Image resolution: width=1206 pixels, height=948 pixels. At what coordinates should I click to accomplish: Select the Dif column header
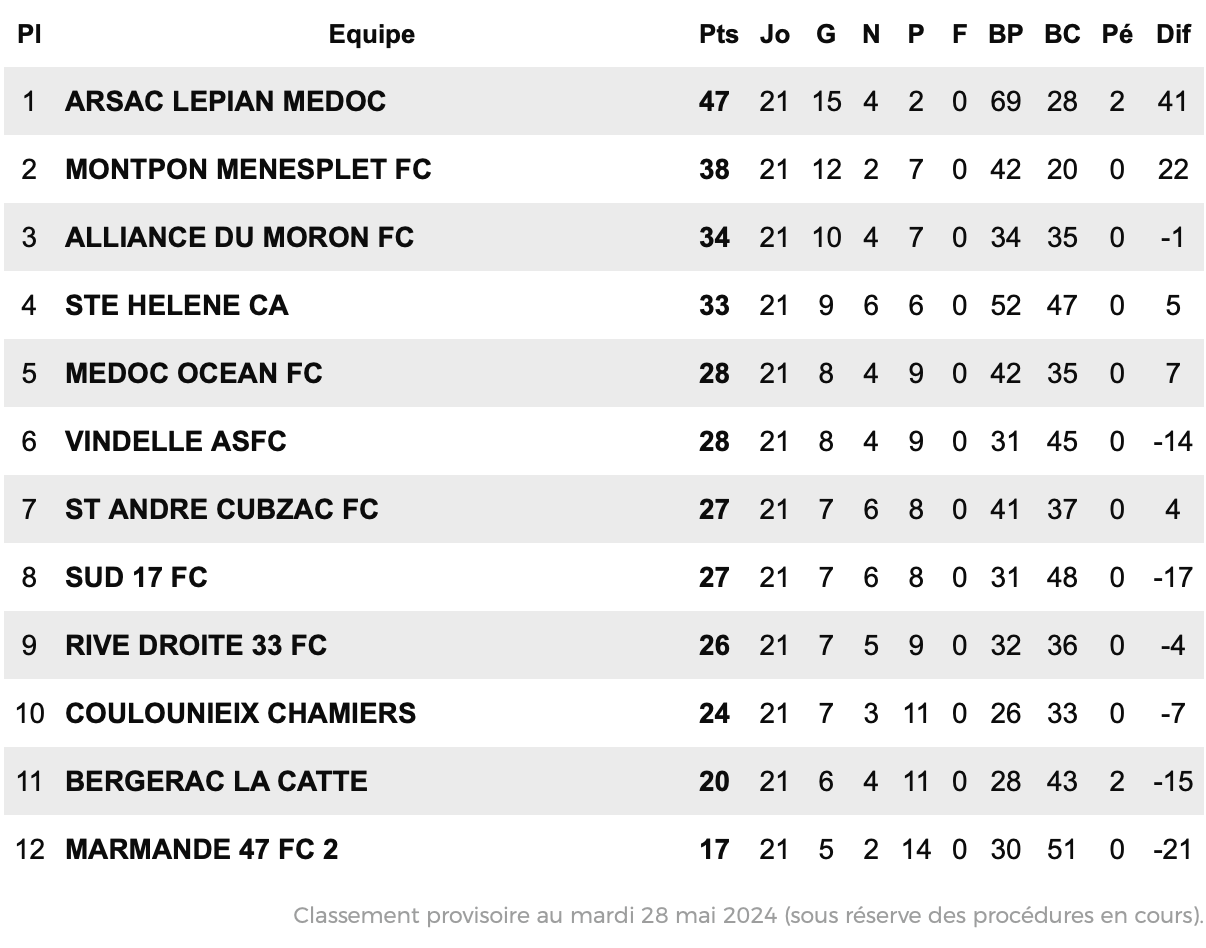[1173, 34]
